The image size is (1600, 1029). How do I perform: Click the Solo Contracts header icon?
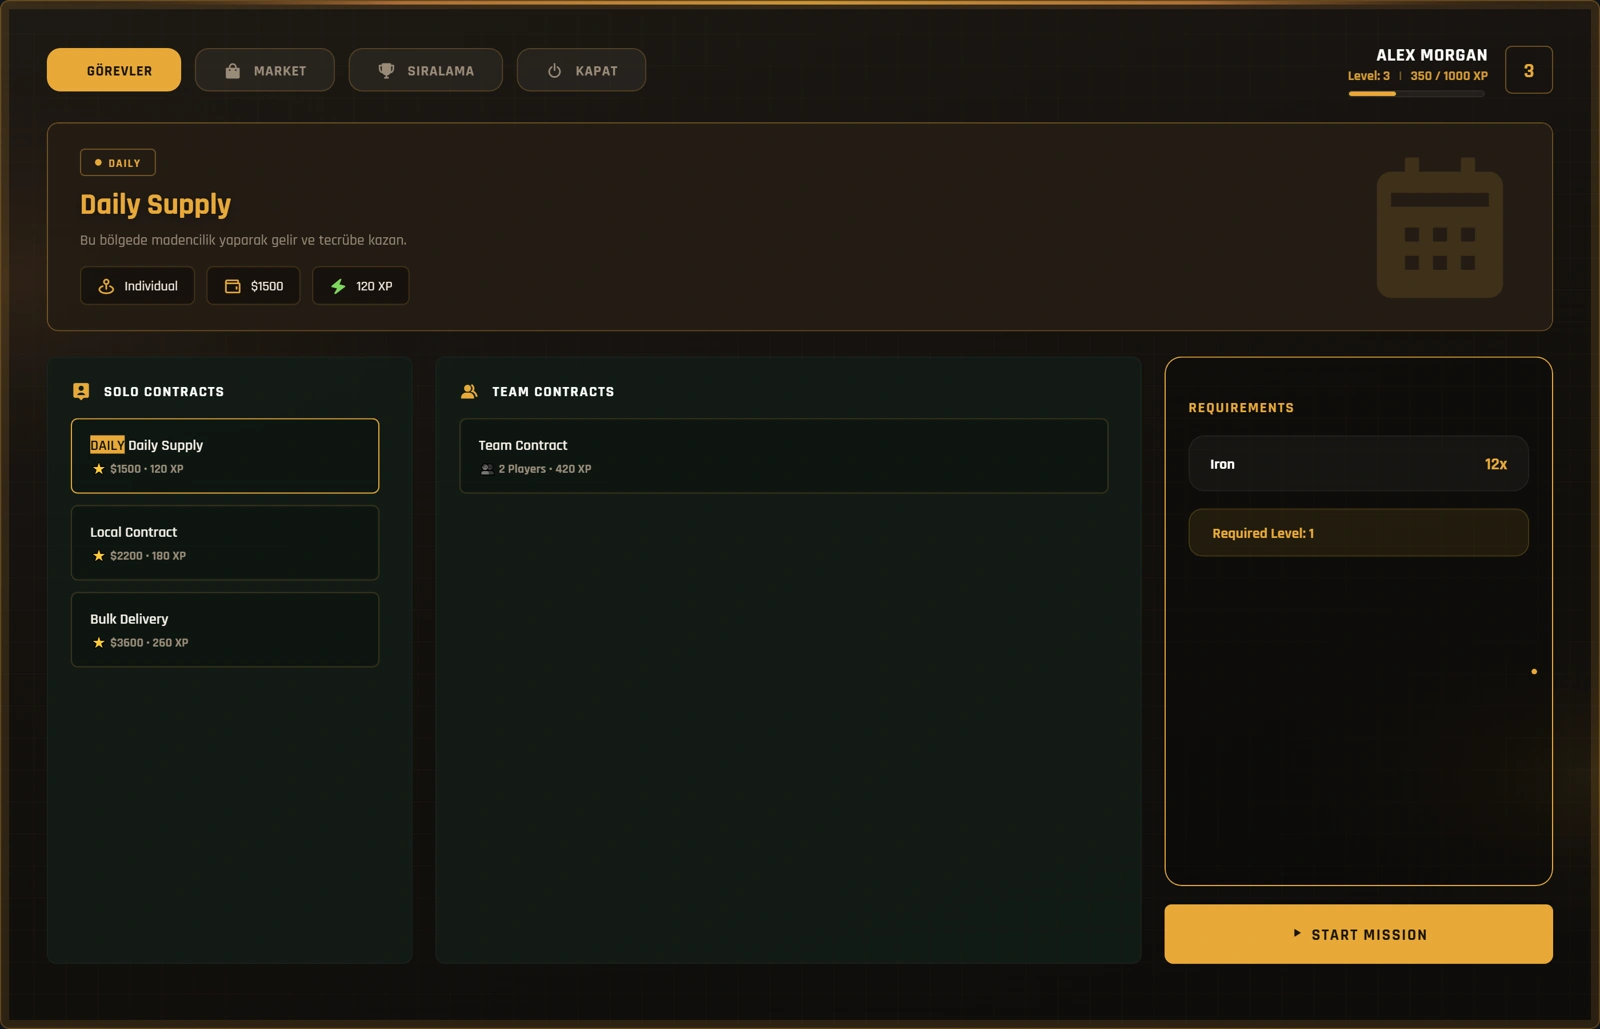click(81, 391)
